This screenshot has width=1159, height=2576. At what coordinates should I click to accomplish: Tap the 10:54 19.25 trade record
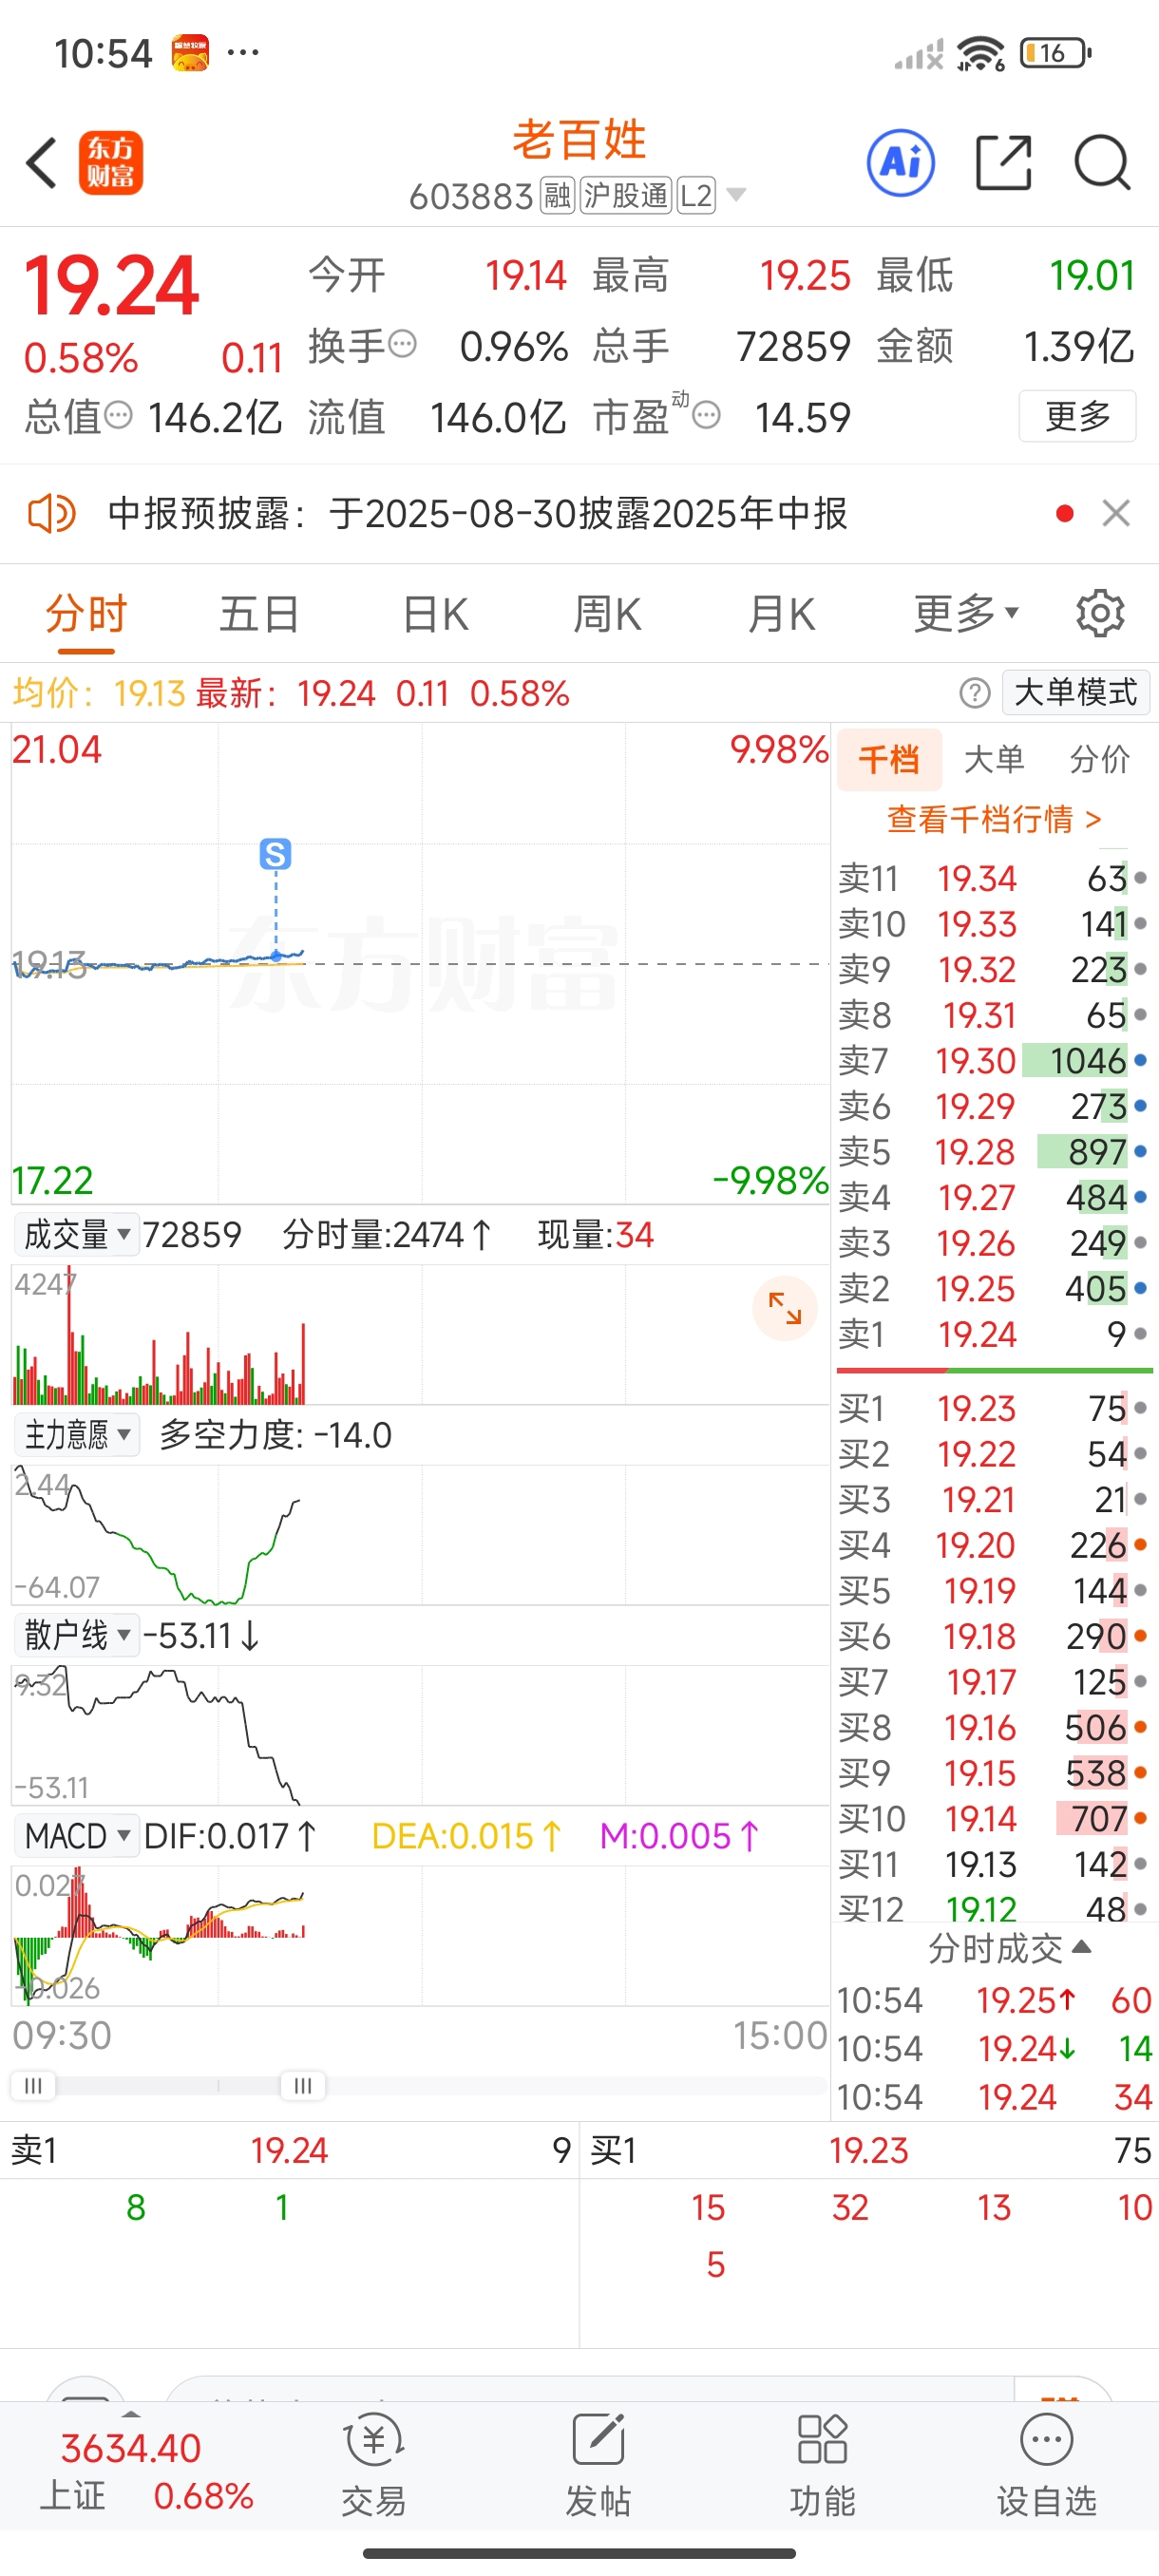[993, 2000]
